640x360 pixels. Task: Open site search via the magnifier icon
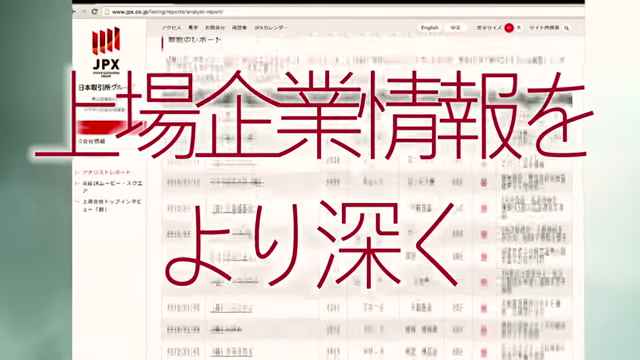[567, 28]
